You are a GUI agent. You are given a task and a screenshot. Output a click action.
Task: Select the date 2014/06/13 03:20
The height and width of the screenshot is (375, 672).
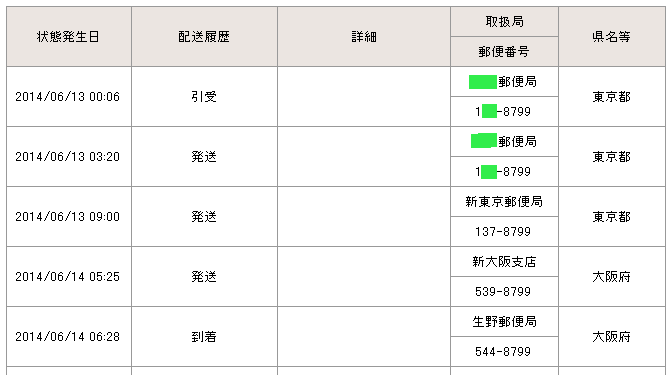(x=68, y=157)
